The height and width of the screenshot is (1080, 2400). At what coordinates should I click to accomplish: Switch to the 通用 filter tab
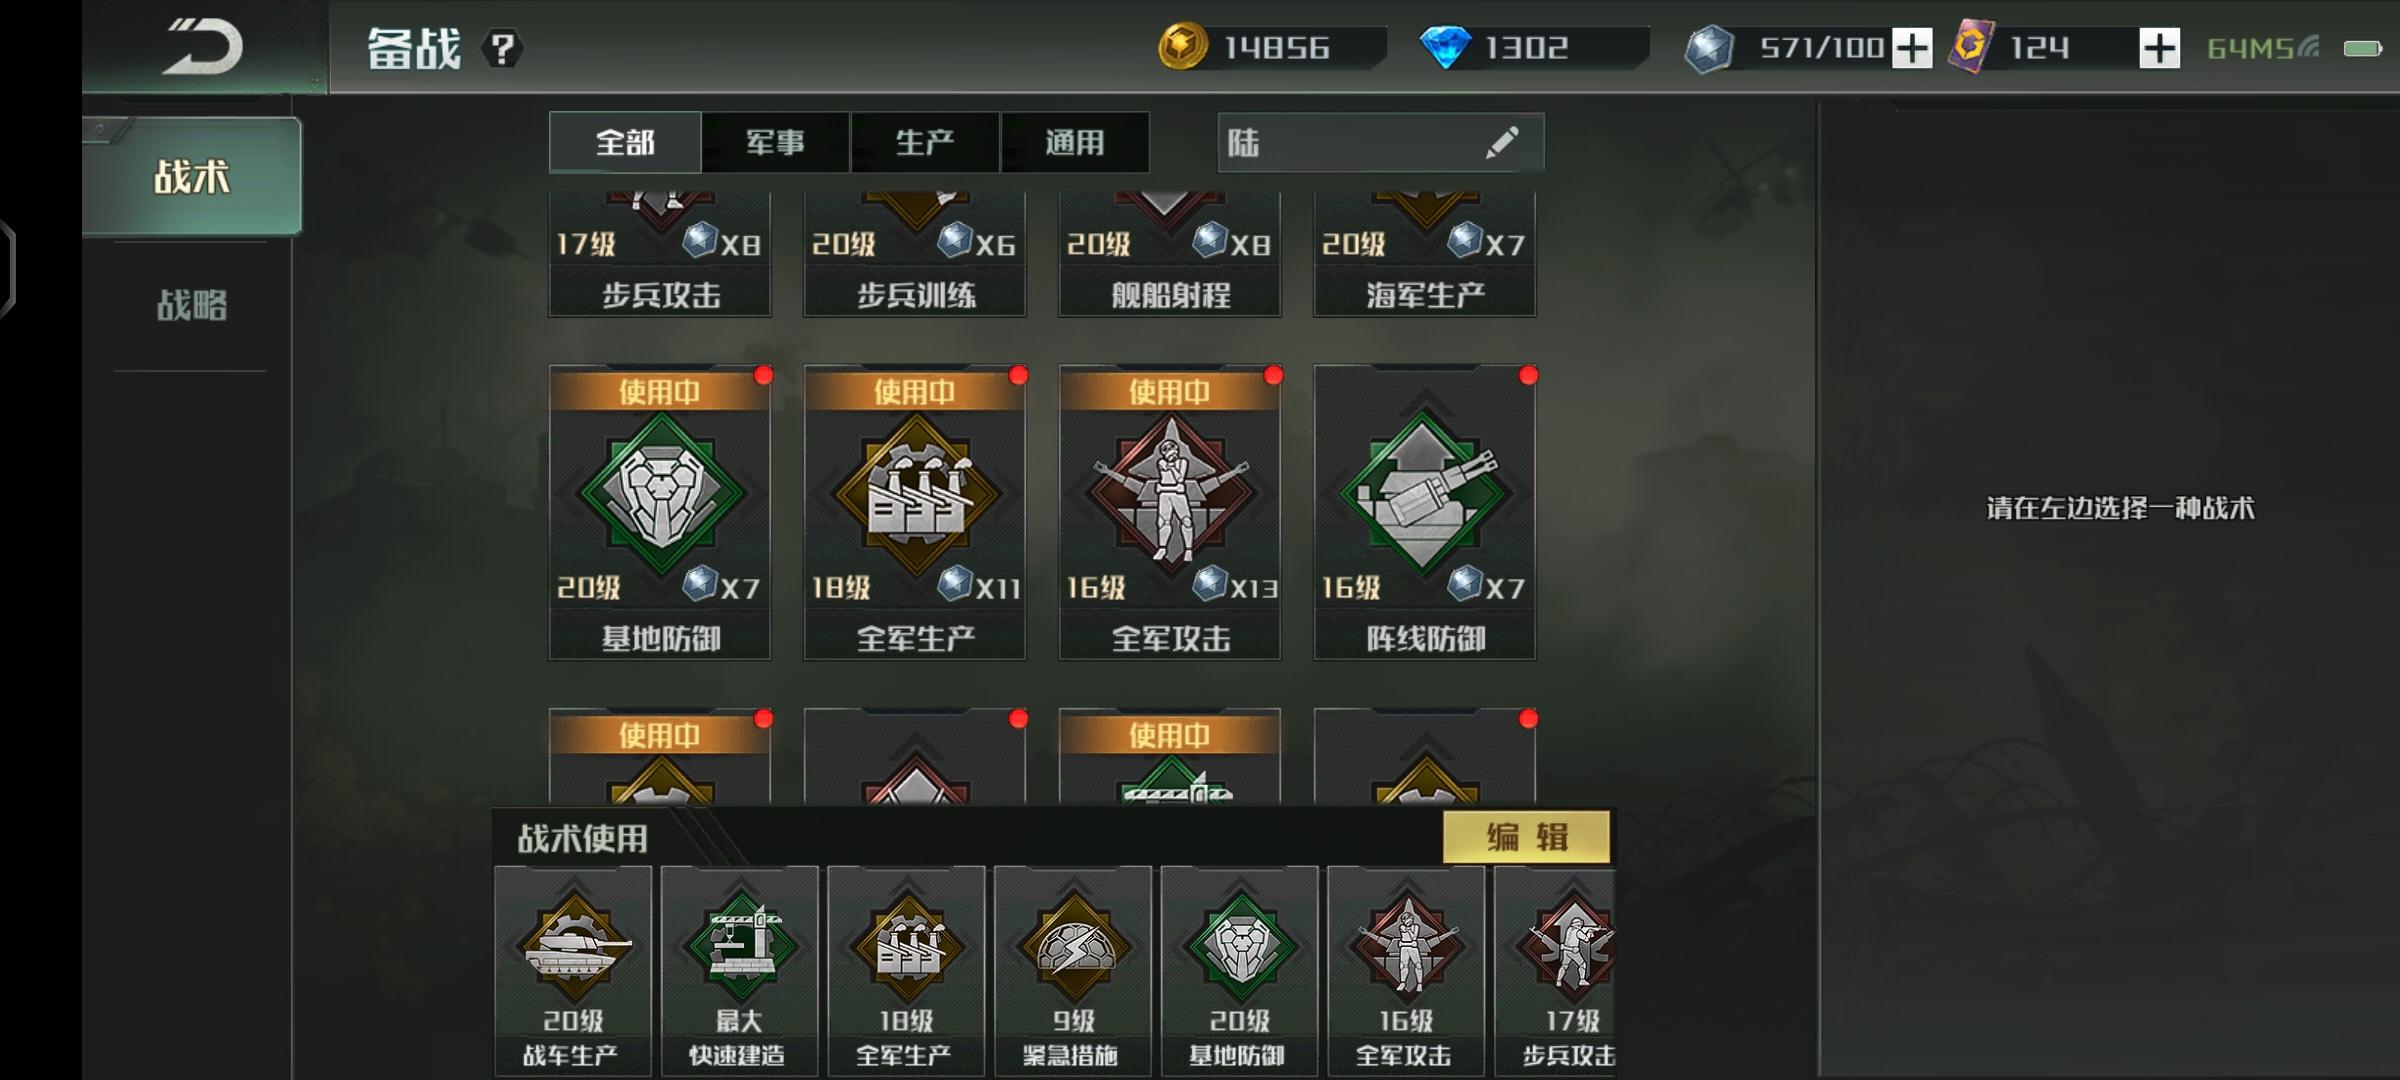pos(1075,142)
